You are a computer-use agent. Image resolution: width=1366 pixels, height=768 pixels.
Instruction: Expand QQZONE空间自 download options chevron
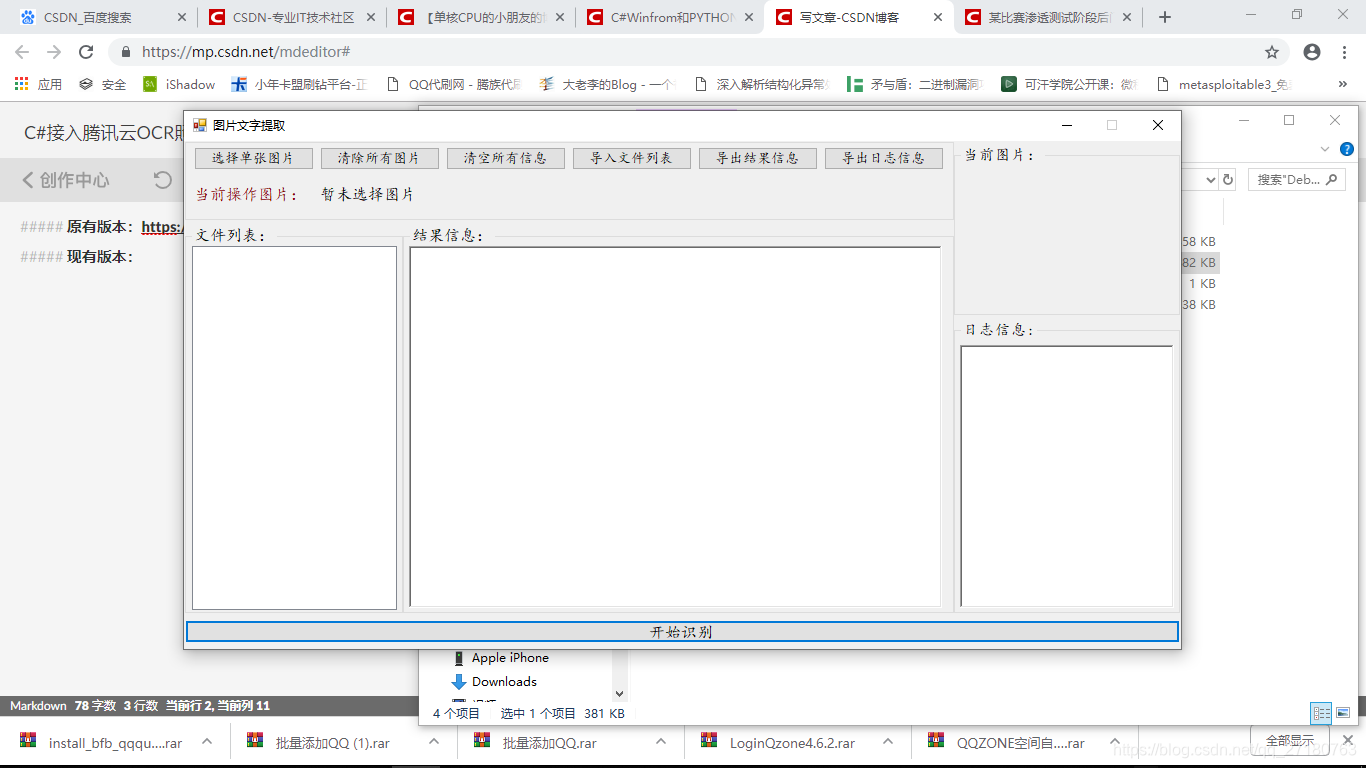click(1115, 742)
